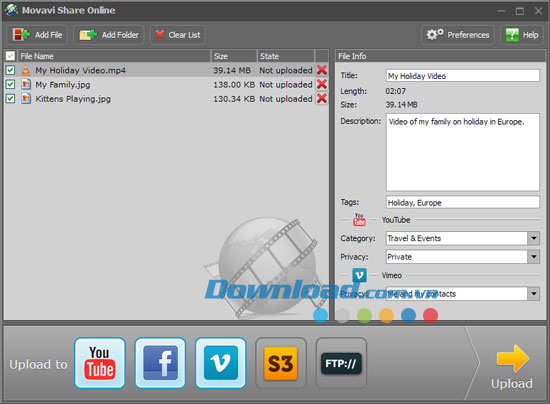
Task: Click the Add Folder button
Action: click(109, 35)
